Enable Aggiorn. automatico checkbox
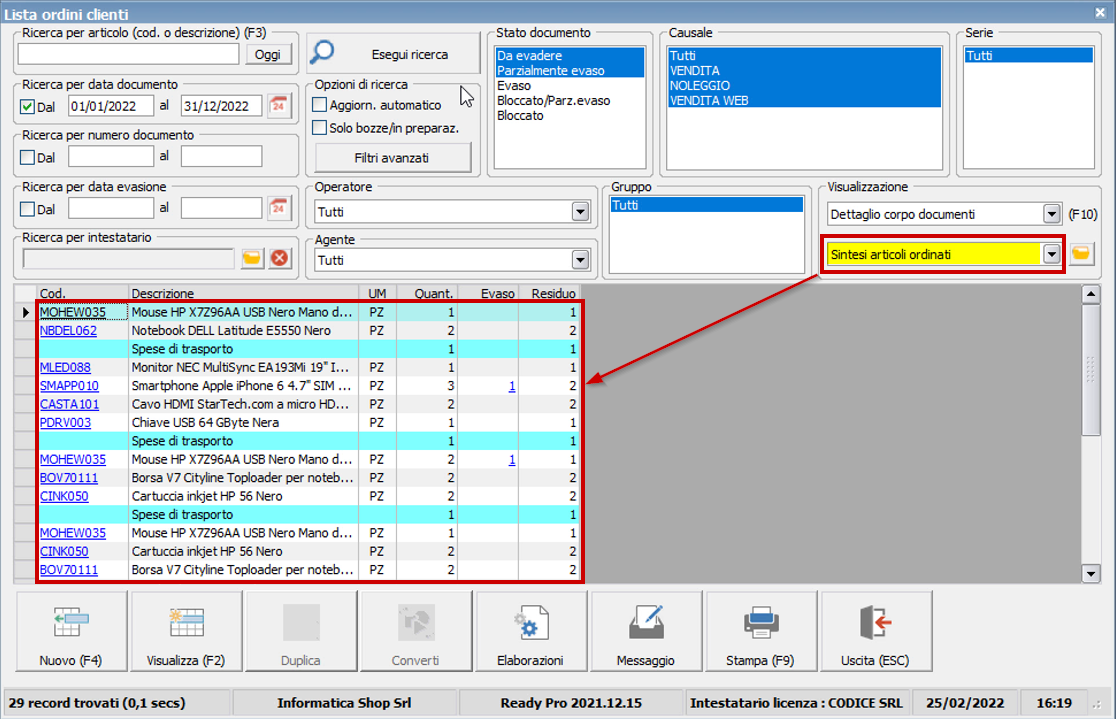The width and height of the screenshot is (1116, 719). point(320,105)
